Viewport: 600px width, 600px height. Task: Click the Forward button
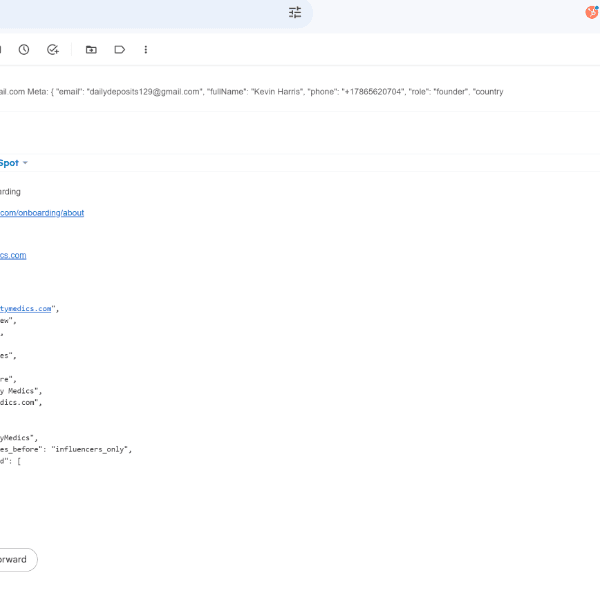pyautogui.click(x=14, y=559)
